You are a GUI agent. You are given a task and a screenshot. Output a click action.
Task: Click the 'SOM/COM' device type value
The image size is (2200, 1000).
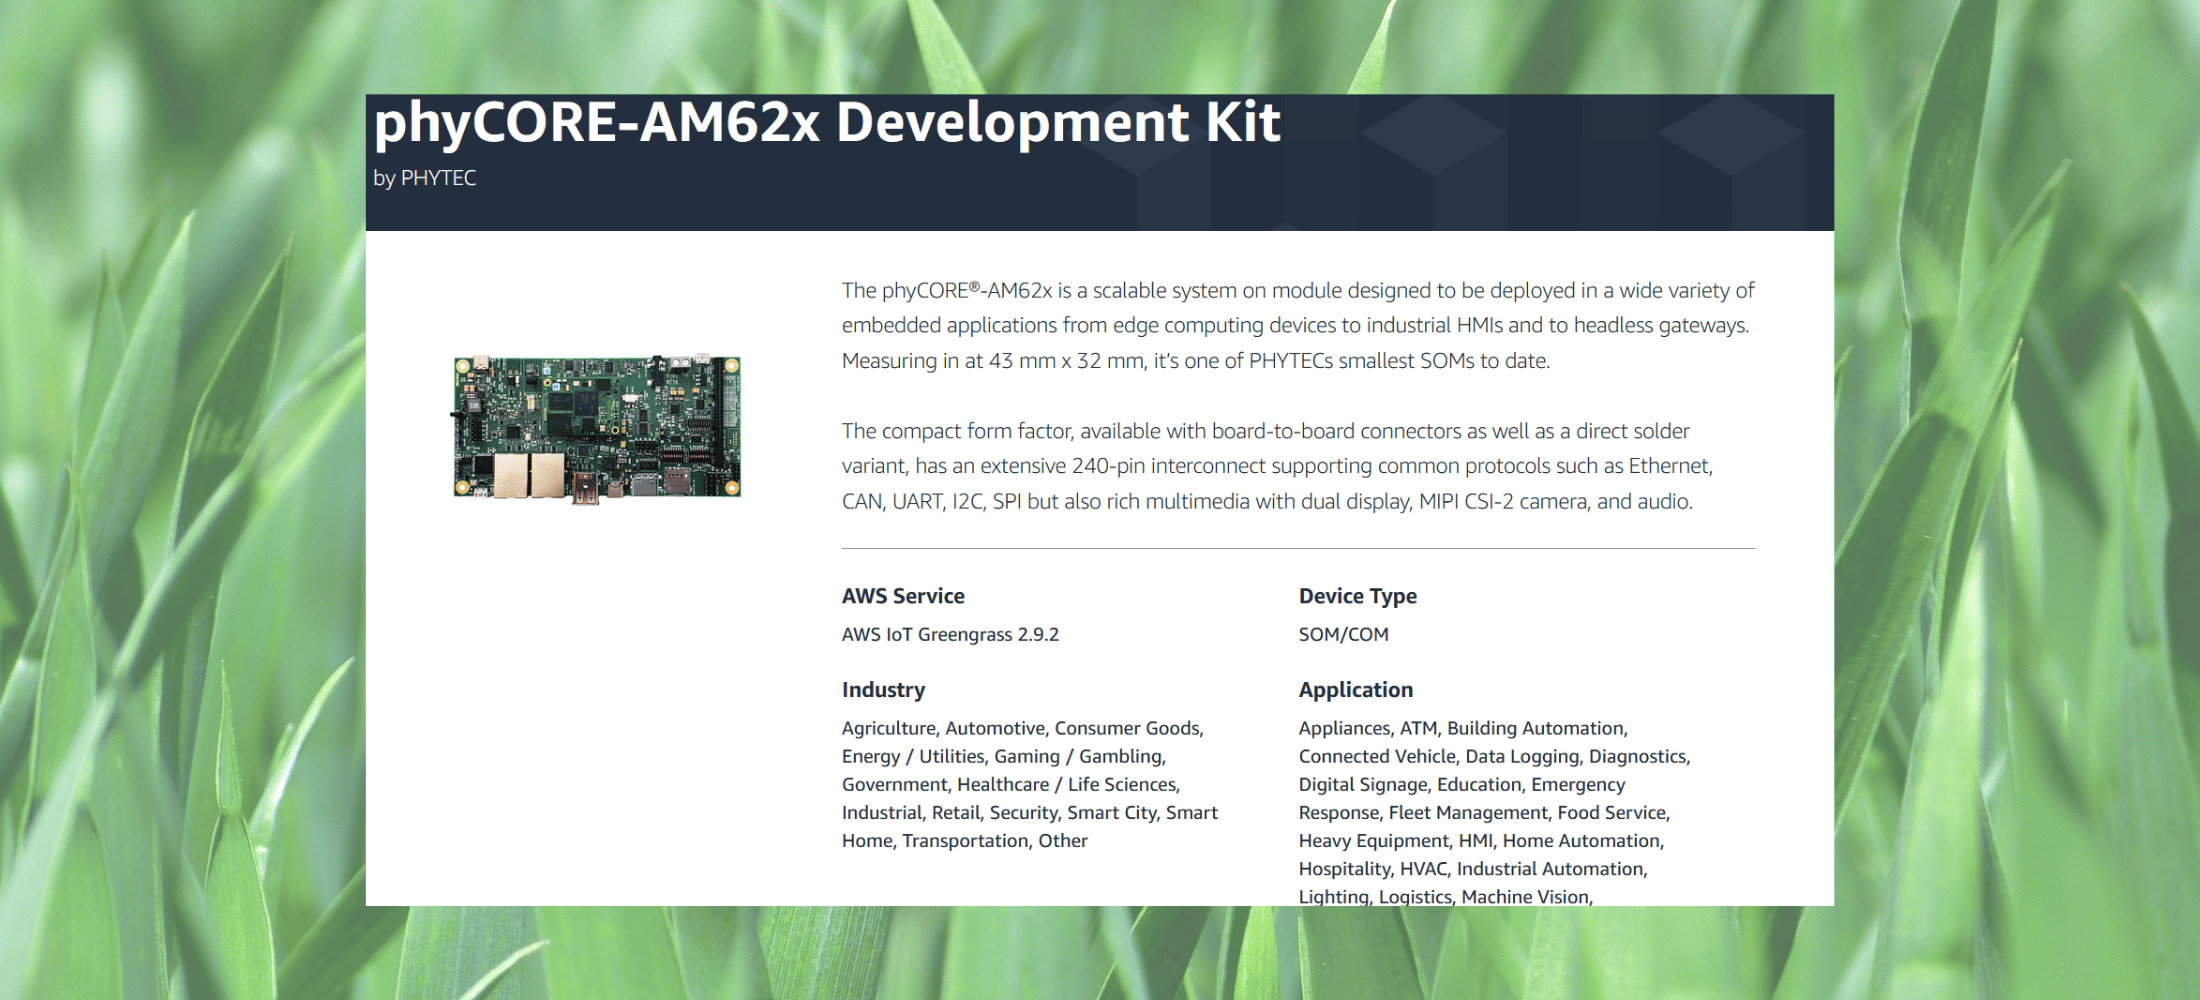coord(1343,634)
